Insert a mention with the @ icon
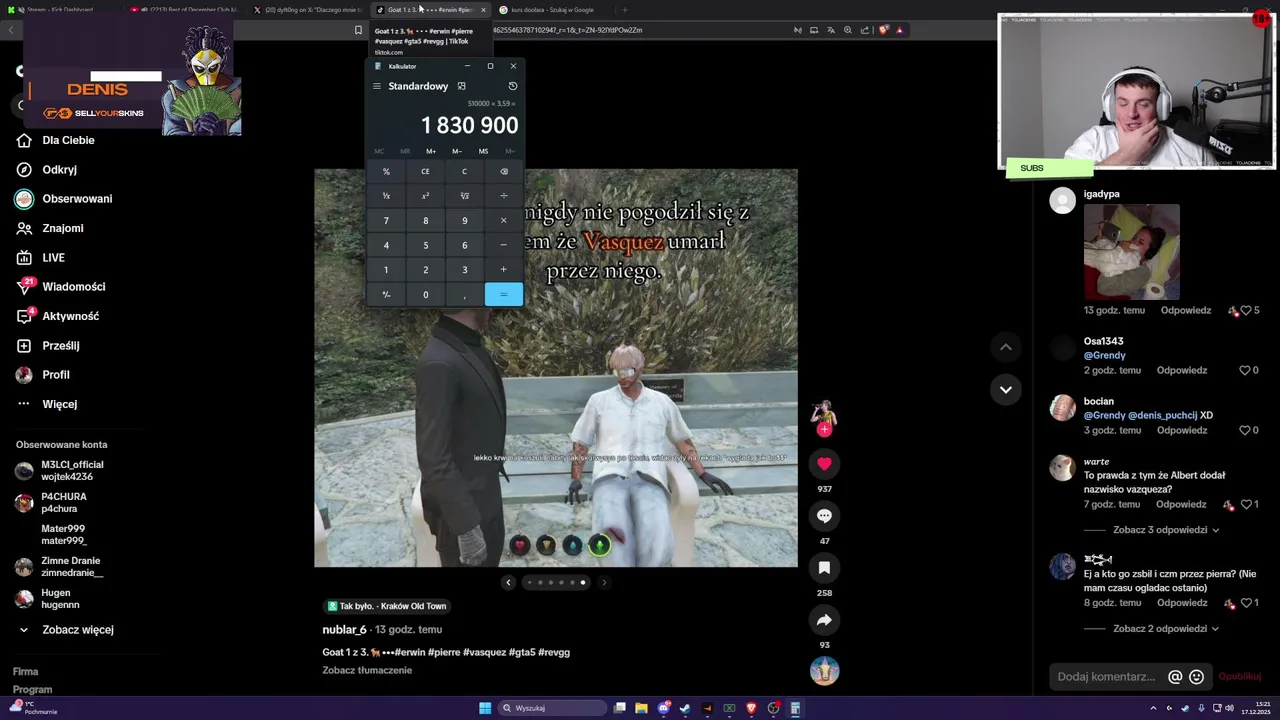 [x=1175, y=677]
